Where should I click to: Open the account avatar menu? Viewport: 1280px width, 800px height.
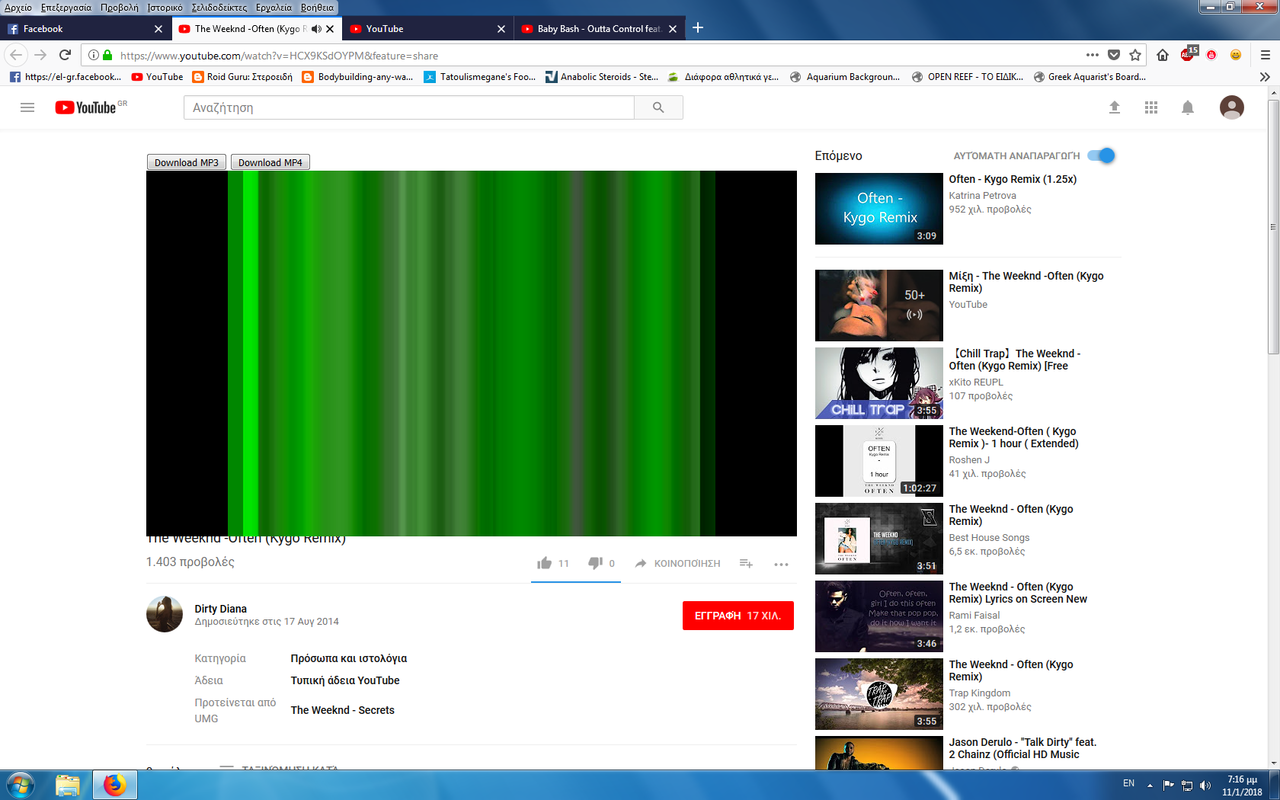pos(1232,107)
